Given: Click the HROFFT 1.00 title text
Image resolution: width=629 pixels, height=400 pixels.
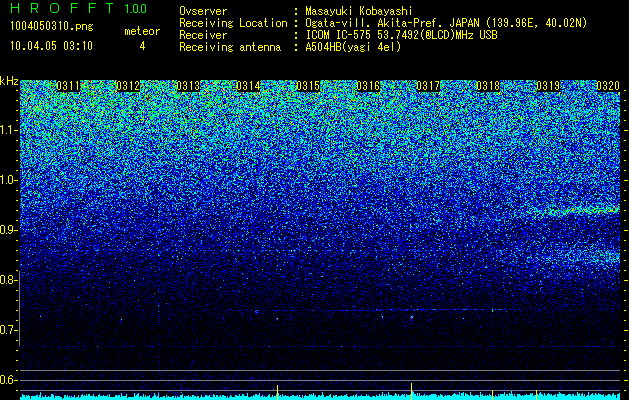Looking at the screenshot, I should pyautogui.click(x=79, y=8).
